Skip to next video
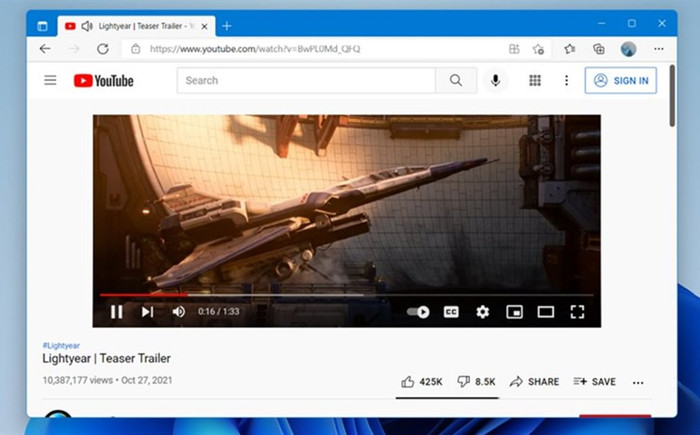This screenshot has width=700, height=435. [147, 312]
